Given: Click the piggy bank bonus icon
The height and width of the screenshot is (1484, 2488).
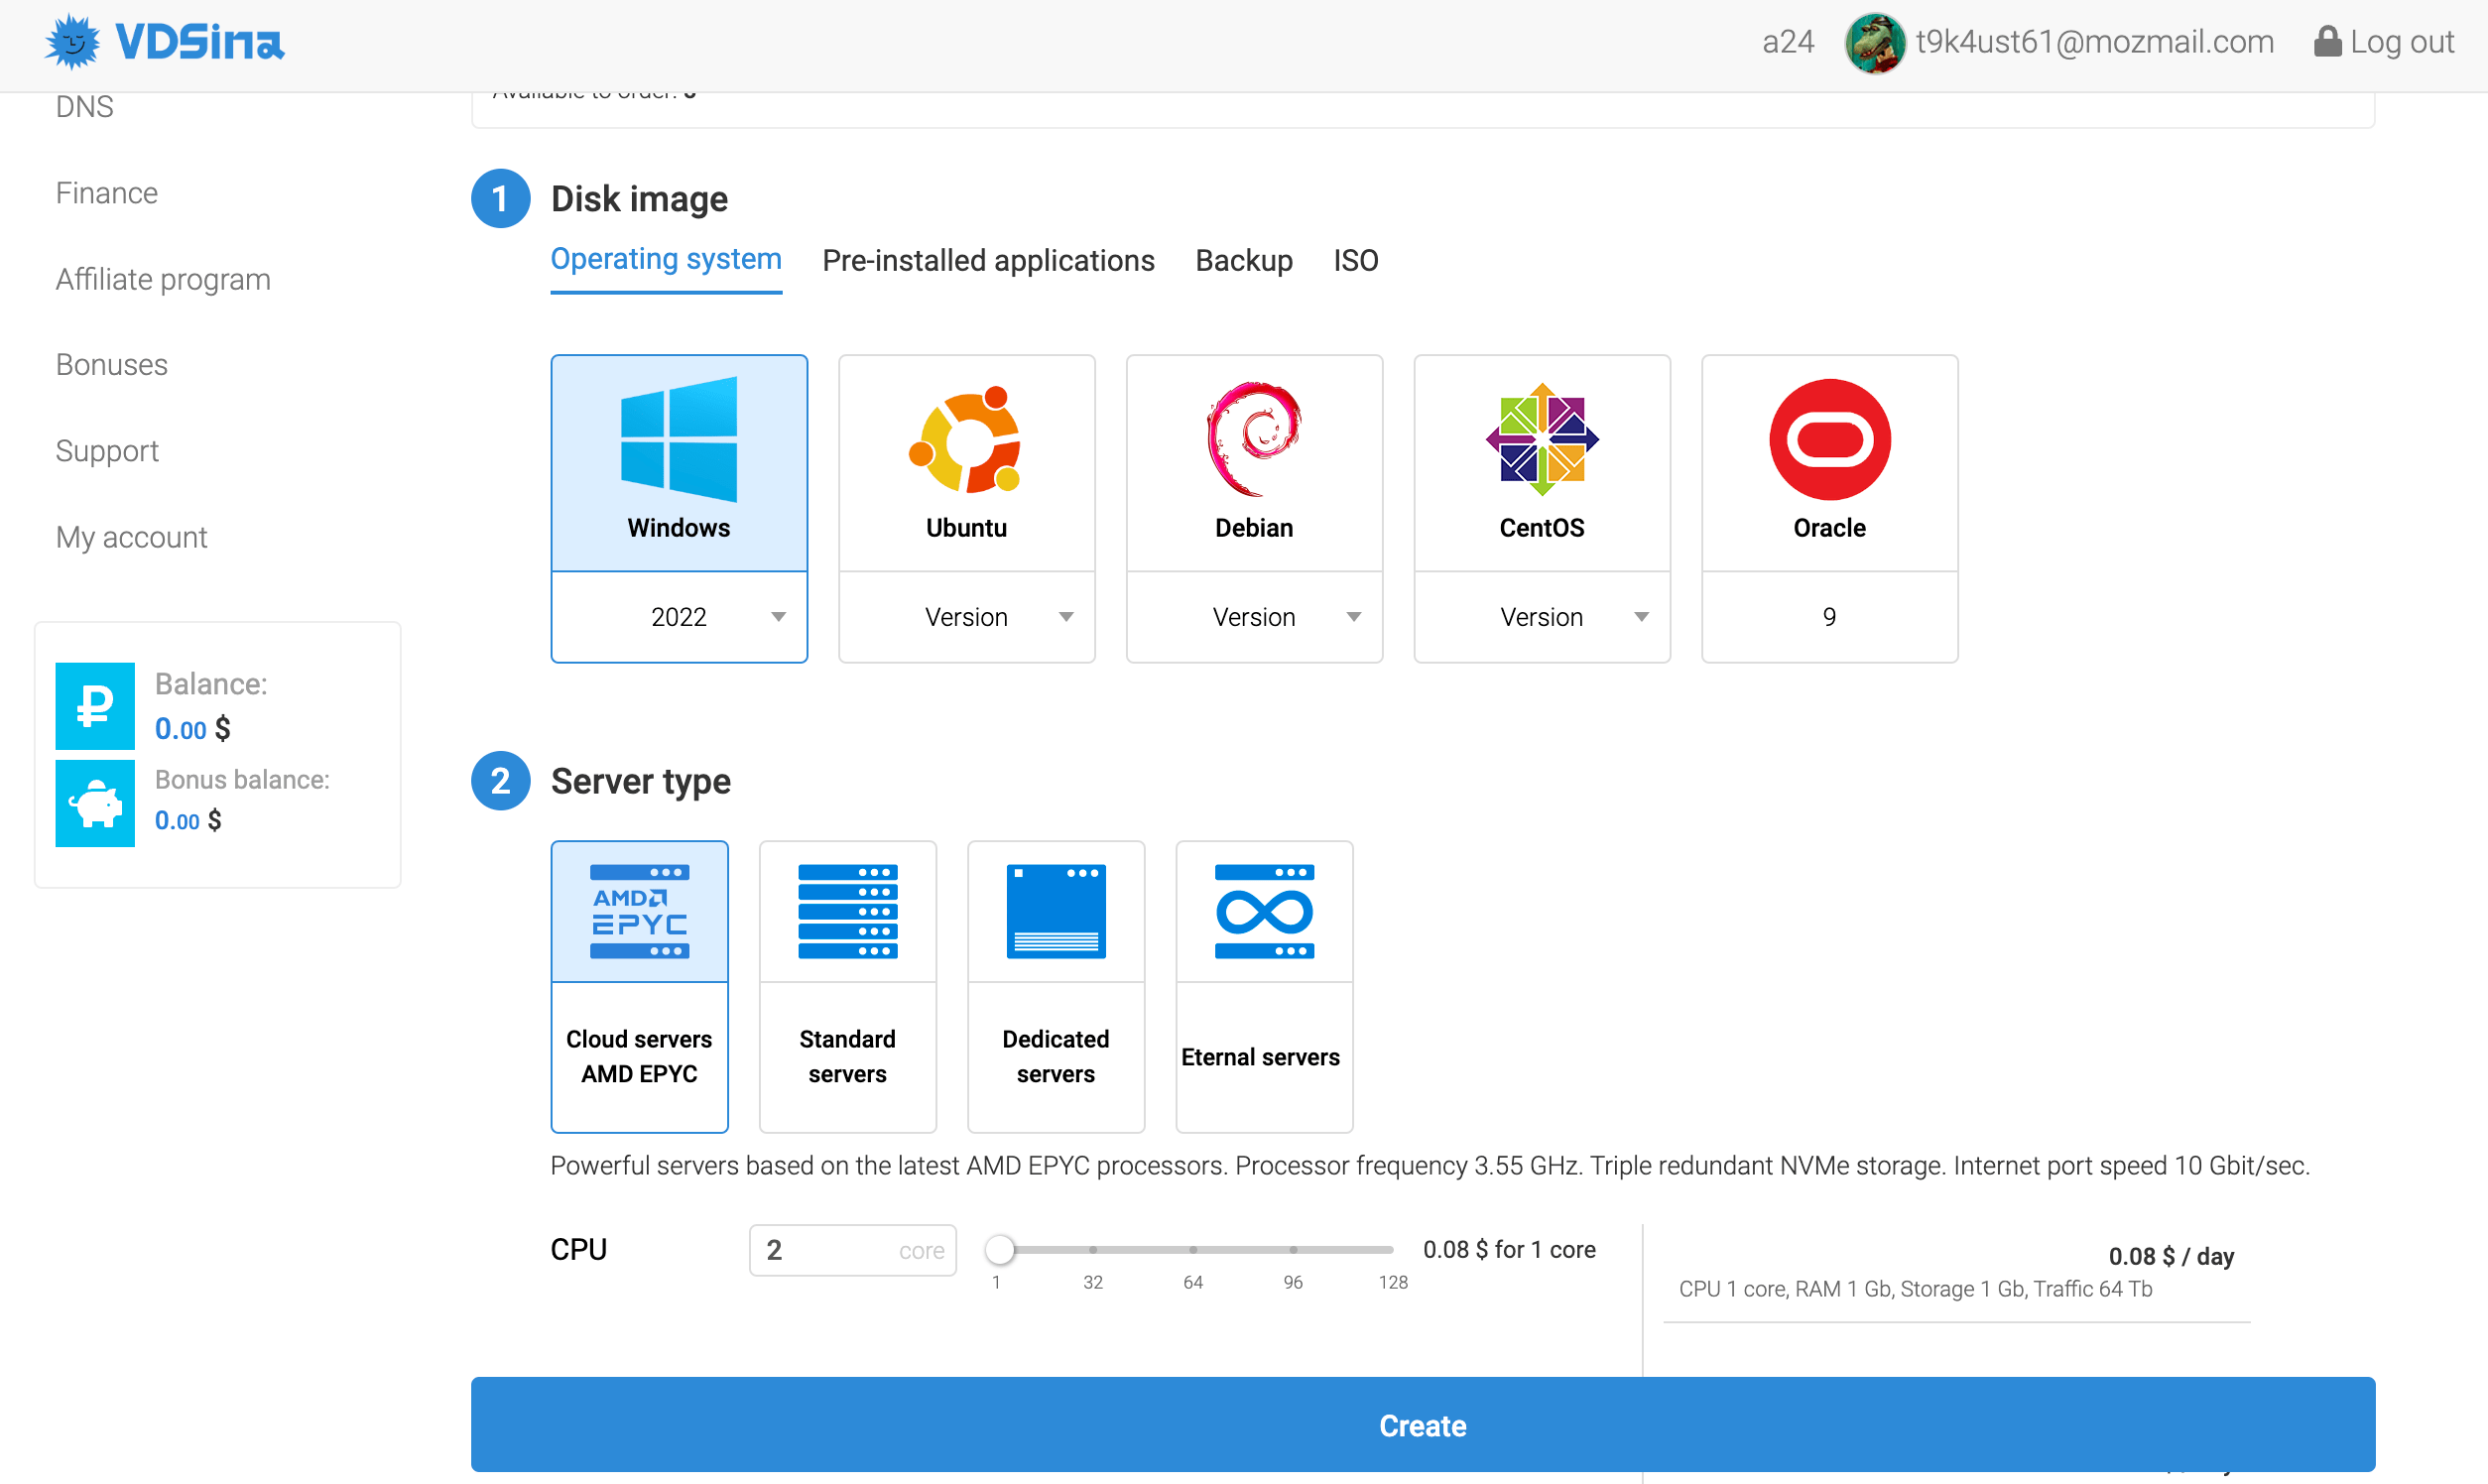Looking at the screenshot, I should point(95,804).
